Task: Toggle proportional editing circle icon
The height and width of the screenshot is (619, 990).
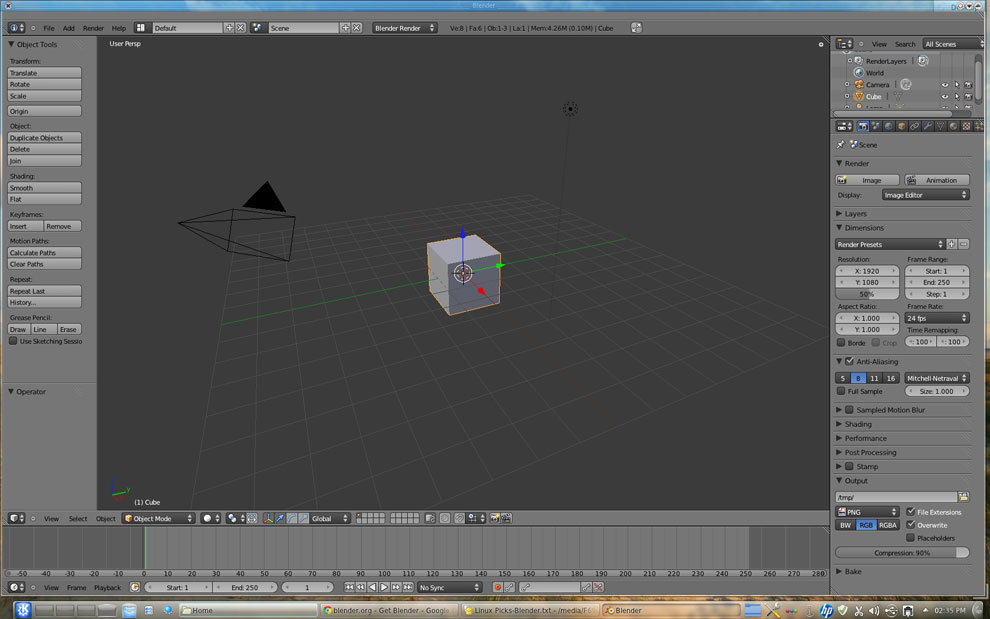Action: click(x=445, y=518)
